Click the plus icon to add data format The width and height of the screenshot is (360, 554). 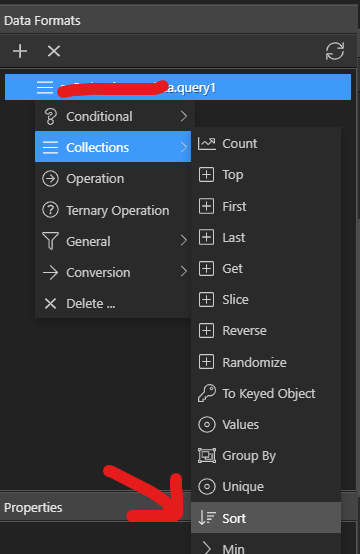click(20, 51)
